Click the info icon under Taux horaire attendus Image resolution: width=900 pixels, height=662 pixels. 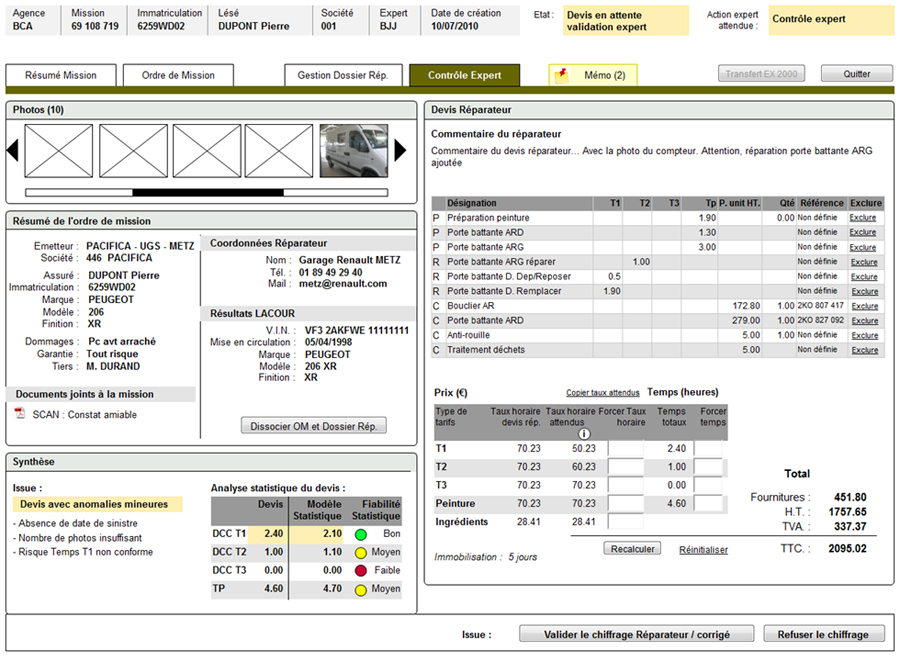[x=583, y=434]
